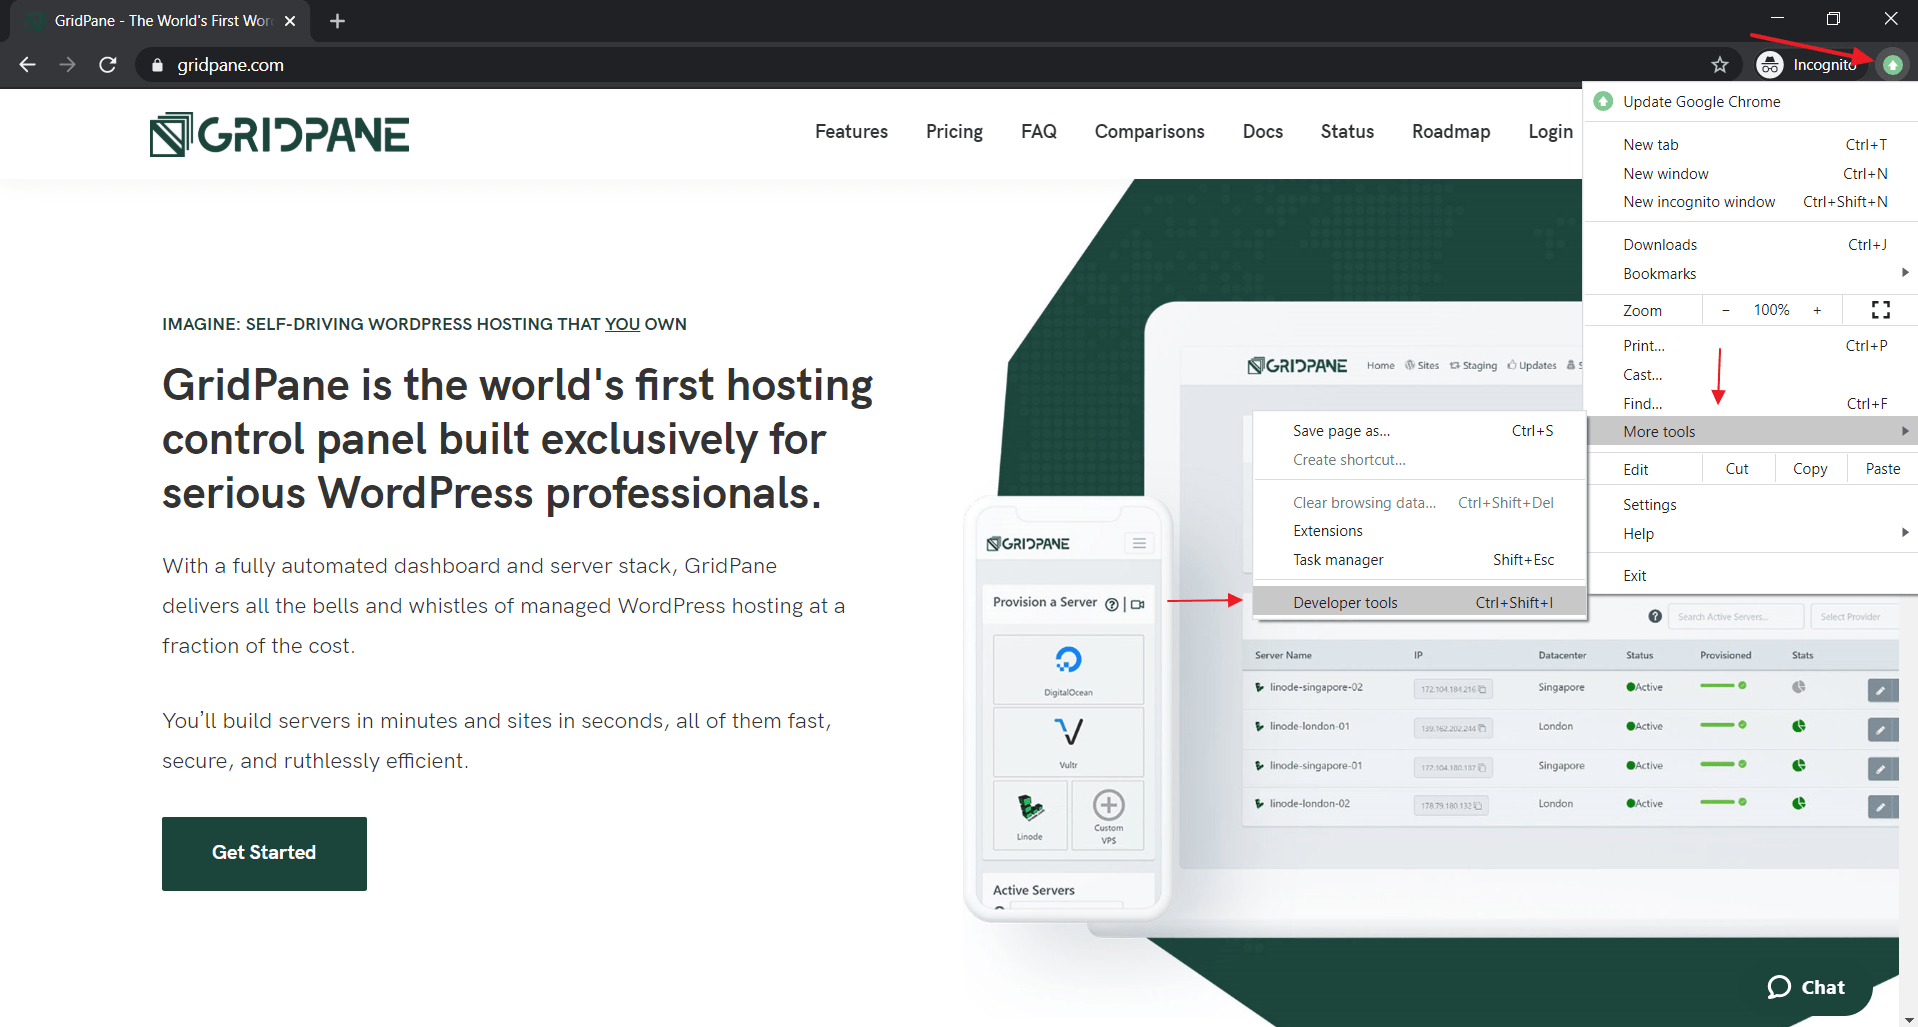Open Task manager
Screen dimensions: 1918x1027
click(1420, 559)
